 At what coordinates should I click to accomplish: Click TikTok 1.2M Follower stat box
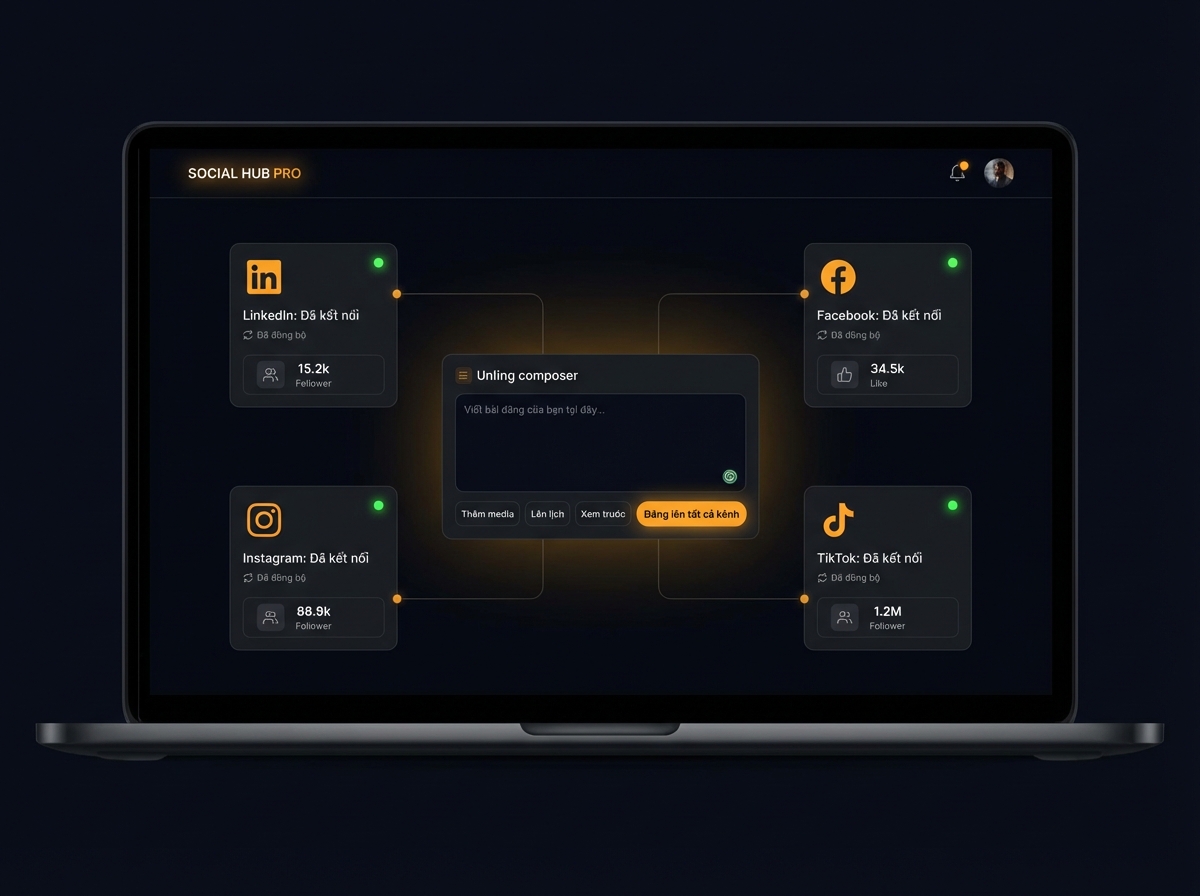(x=887, y=618)
